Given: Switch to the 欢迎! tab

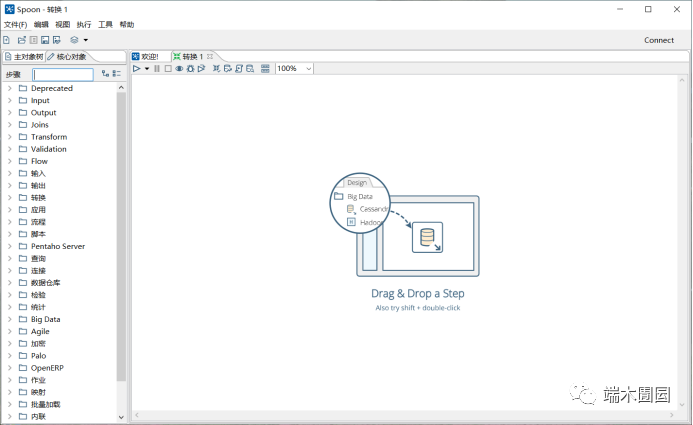Looking at the screenshot, I should pos(148,56).
